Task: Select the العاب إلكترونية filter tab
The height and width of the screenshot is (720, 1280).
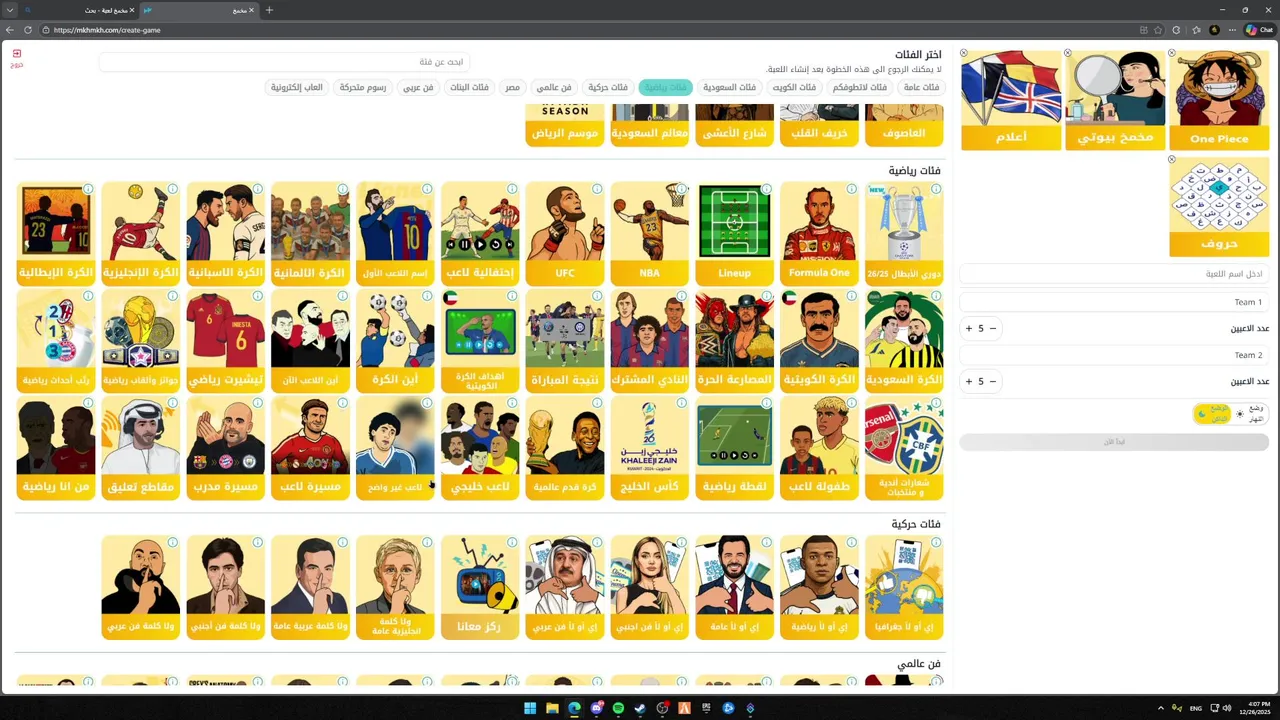Action: click(297, 87)
